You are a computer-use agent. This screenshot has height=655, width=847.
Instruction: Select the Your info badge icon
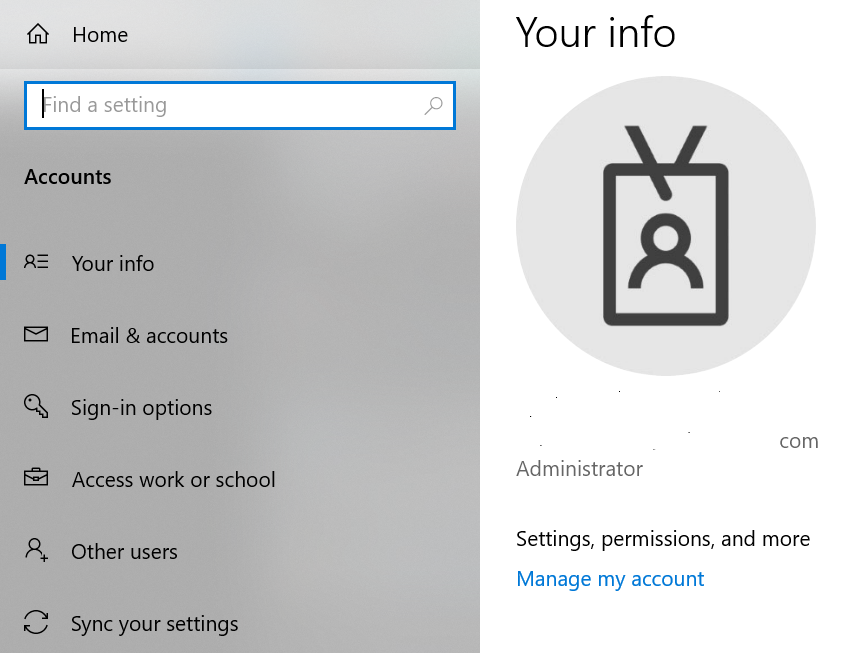pos(36,262)
